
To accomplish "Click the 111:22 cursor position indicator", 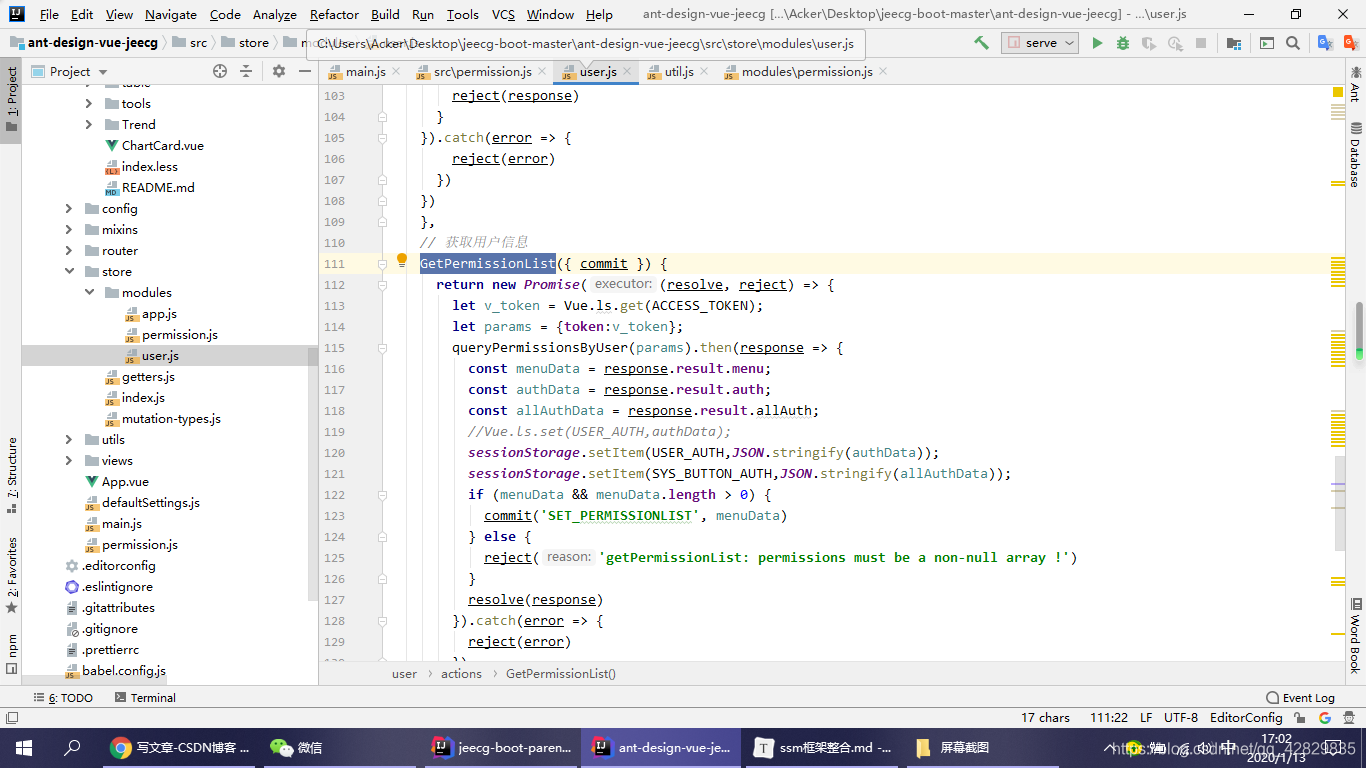I will (1108, 717).
